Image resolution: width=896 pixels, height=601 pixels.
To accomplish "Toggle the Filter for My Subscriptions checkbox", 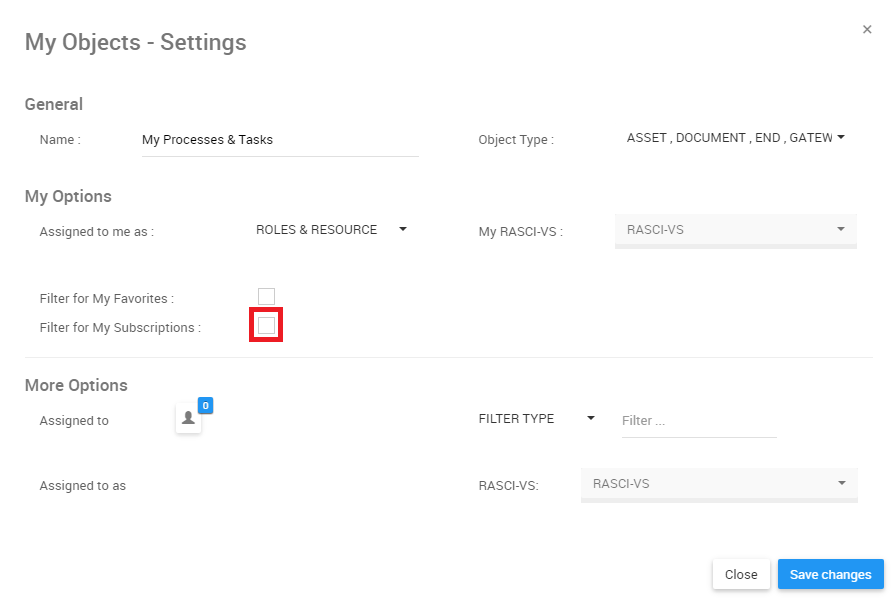I will (266, 326).
